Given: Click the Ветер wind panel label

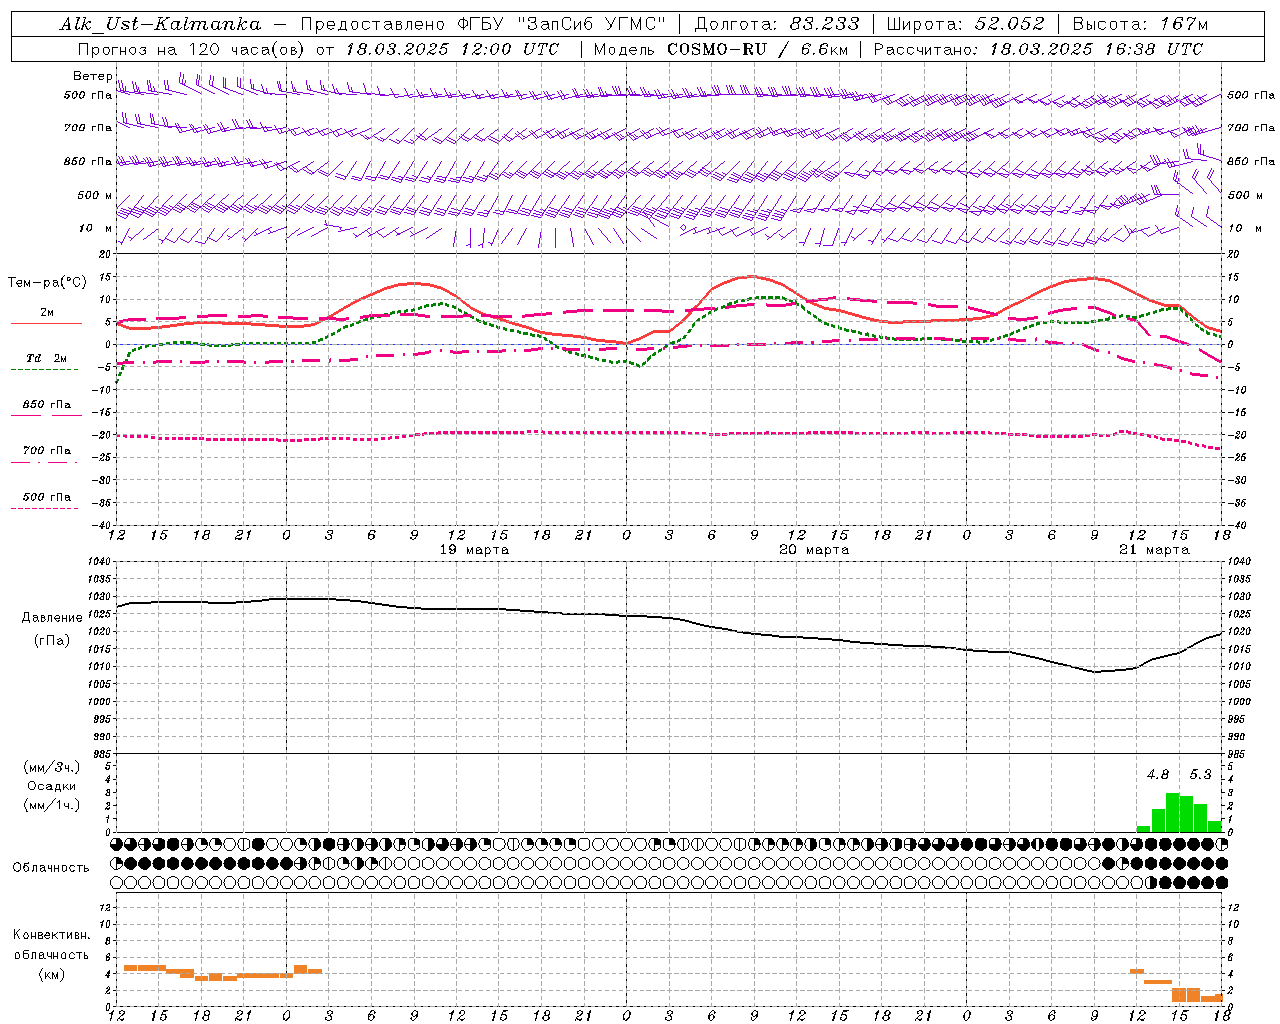Looking at the screenshot, I should point(92,76).
